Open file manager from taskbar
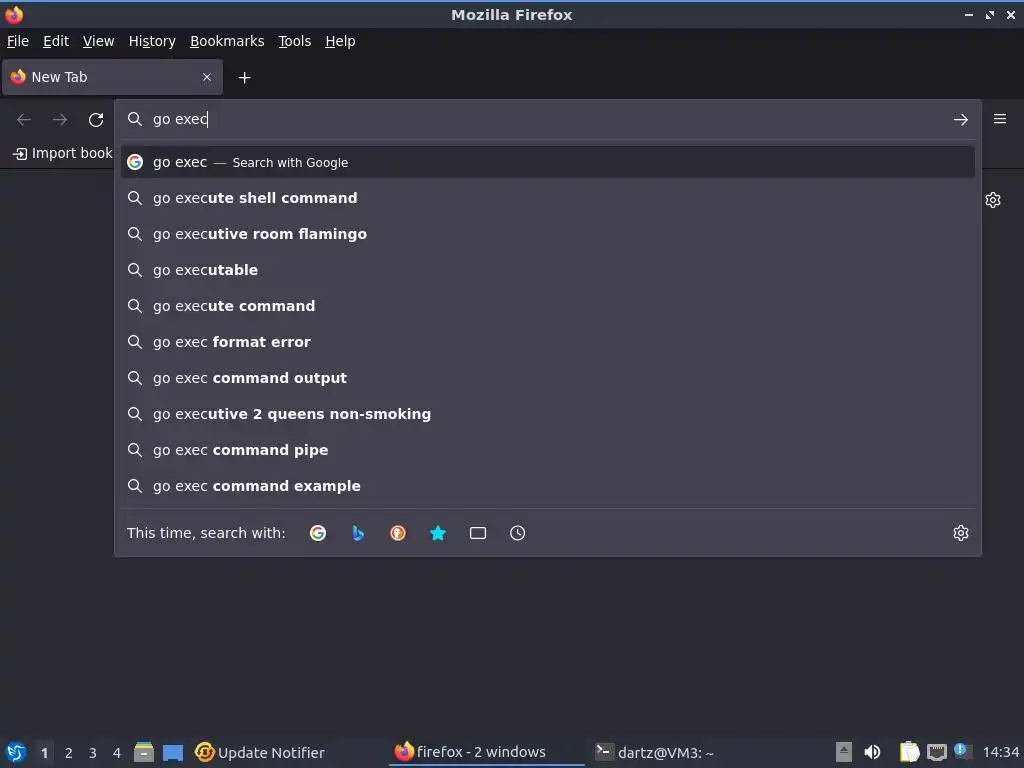 coord(144,752)
